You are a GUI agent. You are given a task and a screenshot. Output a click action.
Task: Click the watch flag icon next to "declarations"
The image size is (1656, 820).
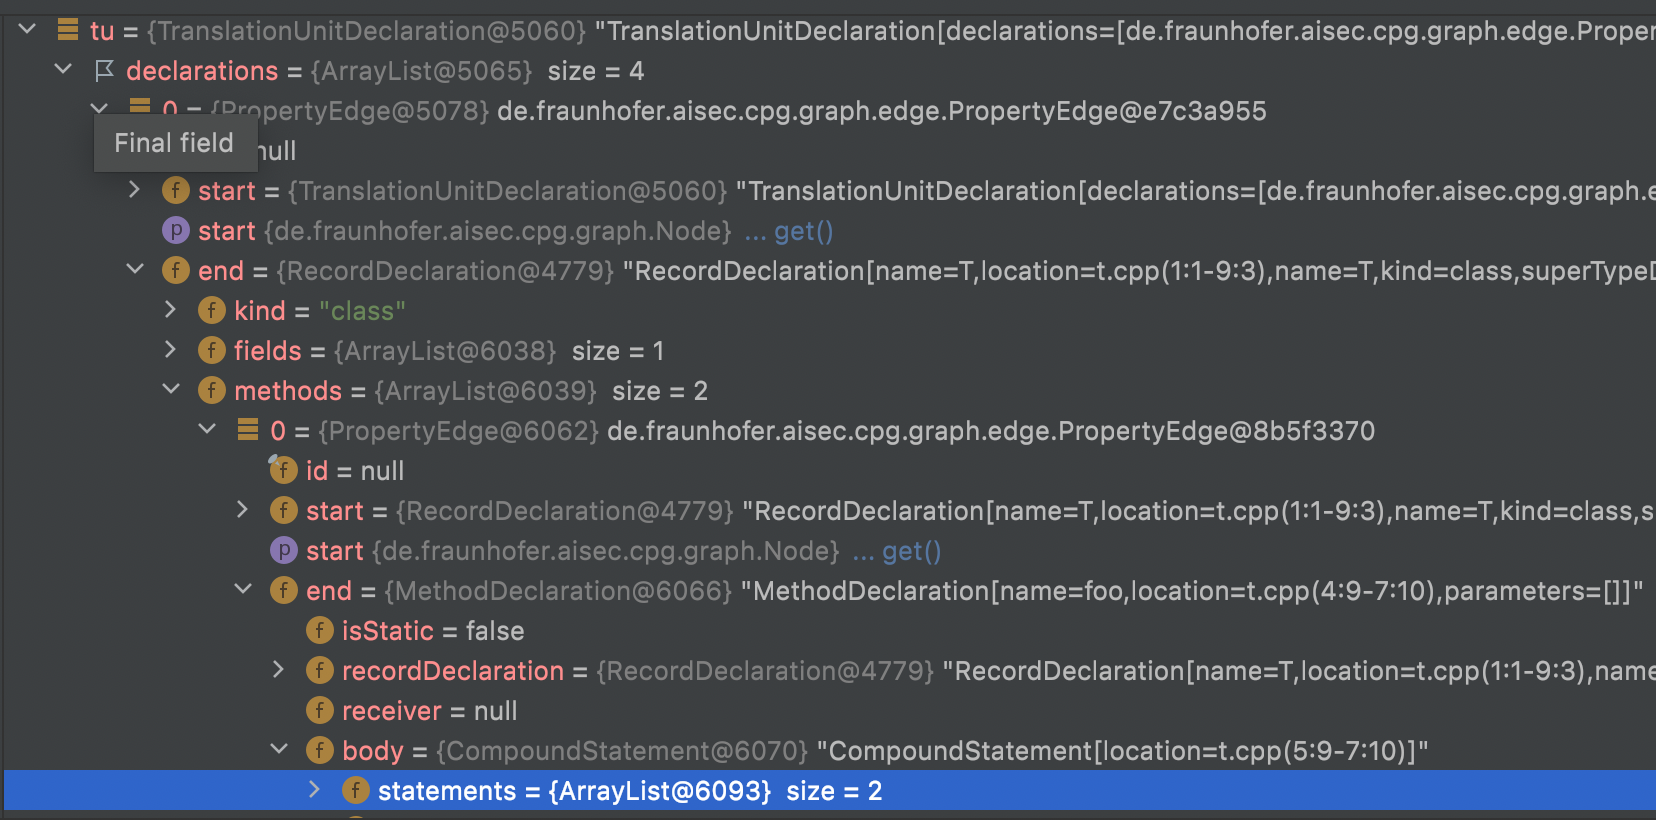tap(101, 70)
